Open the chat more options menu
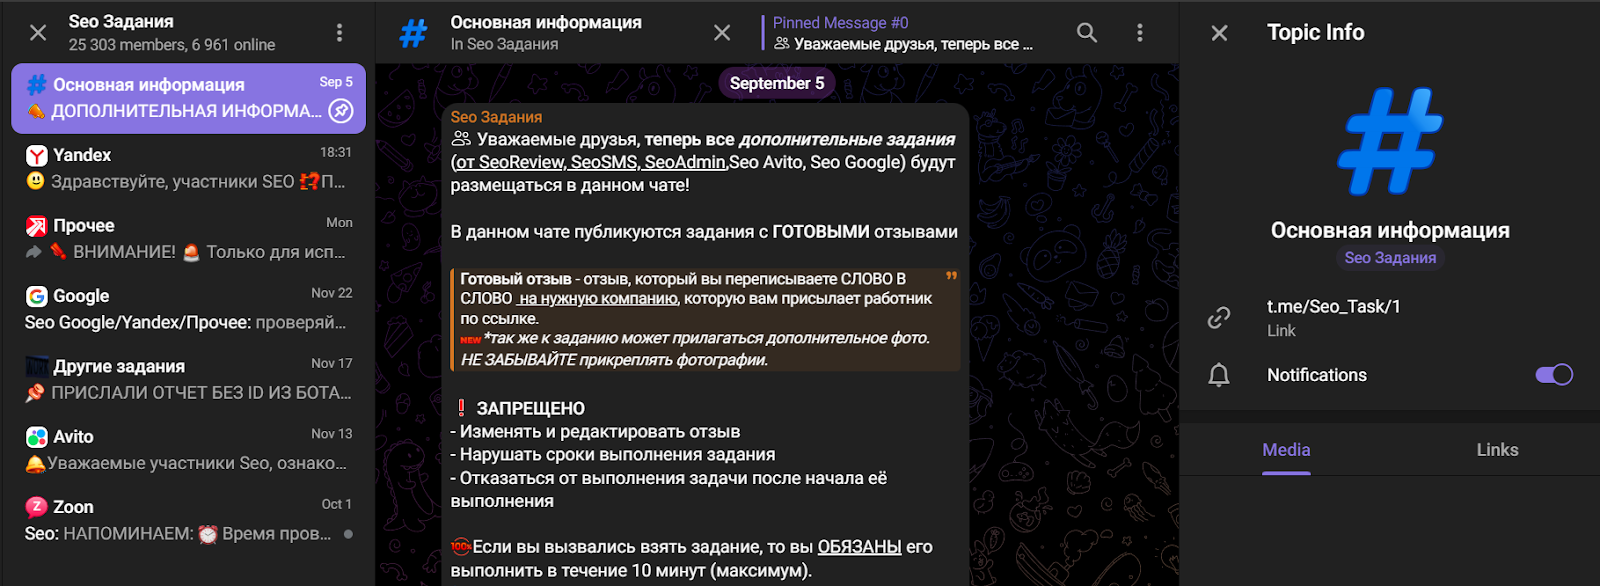 1139,33
